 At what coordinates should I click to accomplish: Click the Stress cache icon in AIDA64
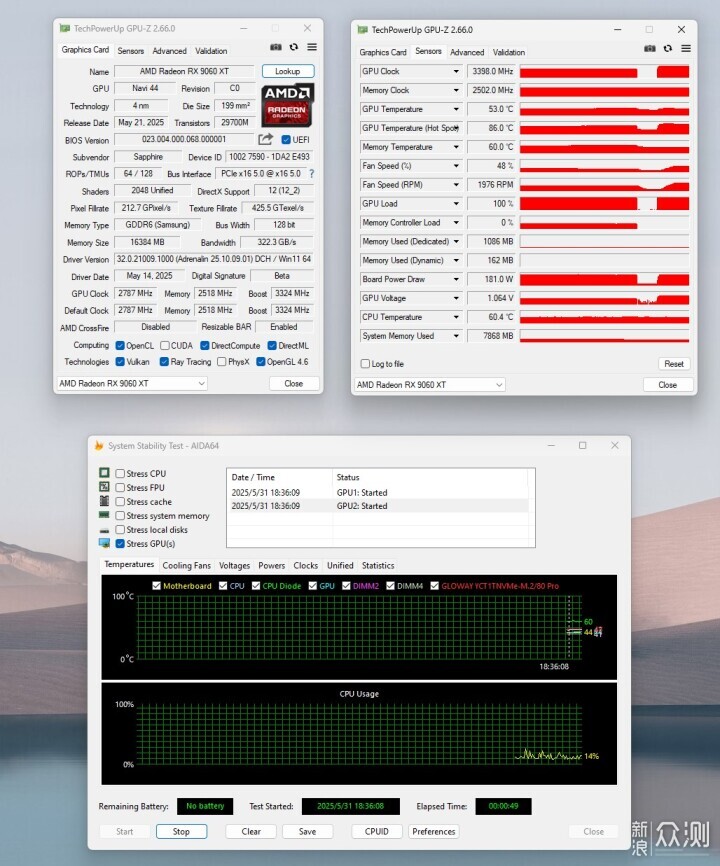tap(104, 501)
